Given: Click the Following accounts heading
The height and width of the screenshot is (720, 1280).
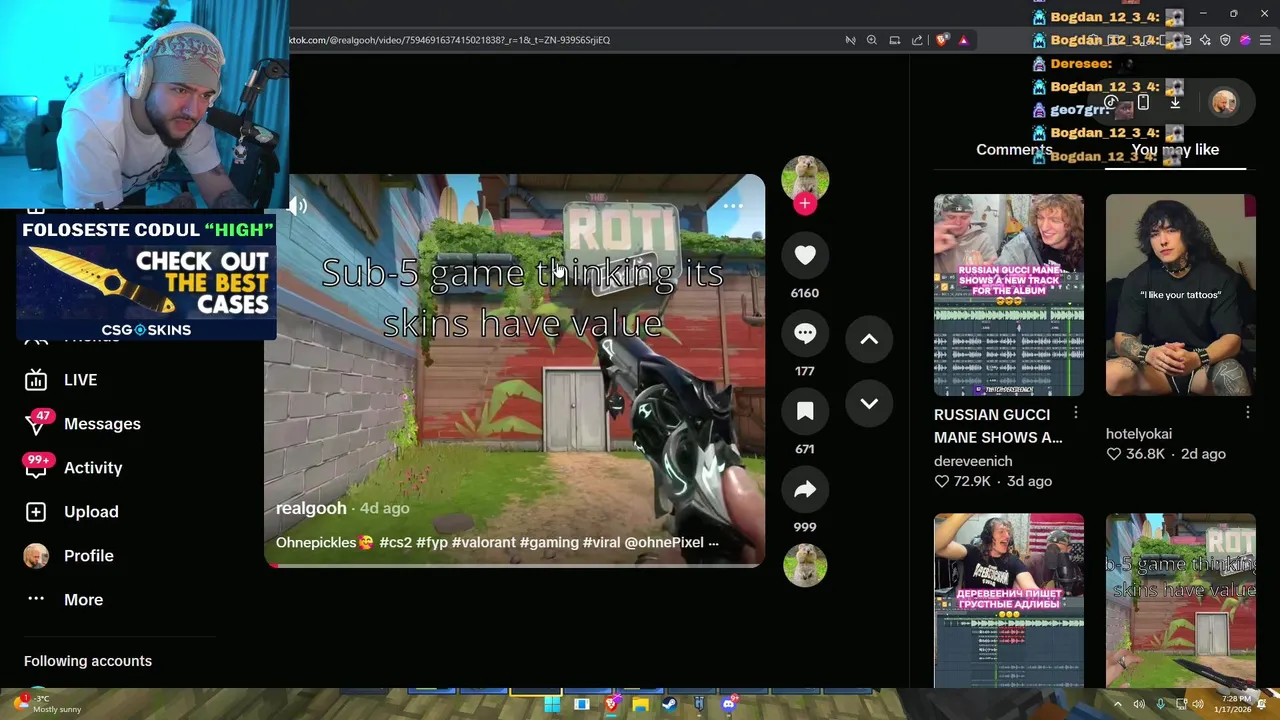Looking at the screenshot, I should point(88,661).
